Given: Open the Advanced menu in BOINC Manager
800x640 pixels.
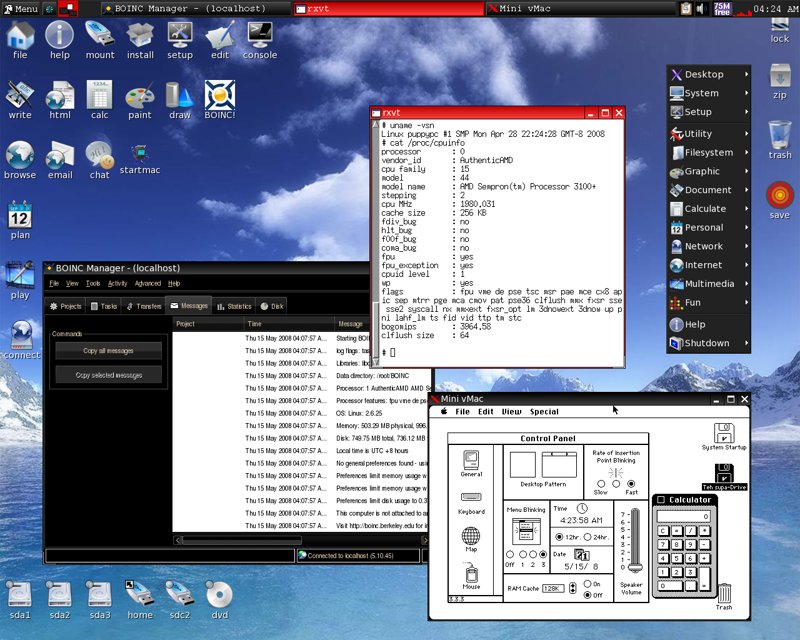Looking at the screenshot, I should coord(148,283).
